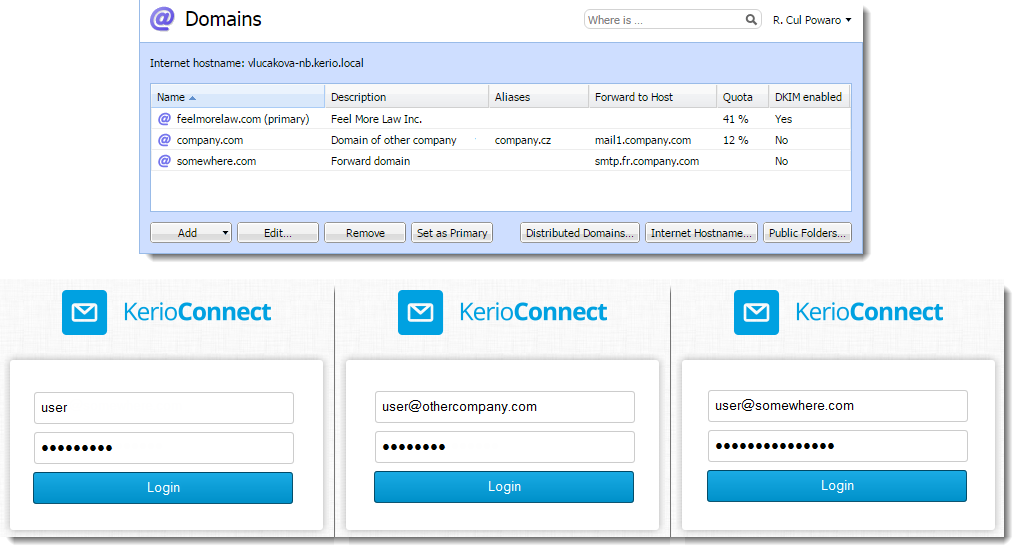Click Login under user@somewhere.com form
This screenshot has height=552, width=1019.
[837, 486]
